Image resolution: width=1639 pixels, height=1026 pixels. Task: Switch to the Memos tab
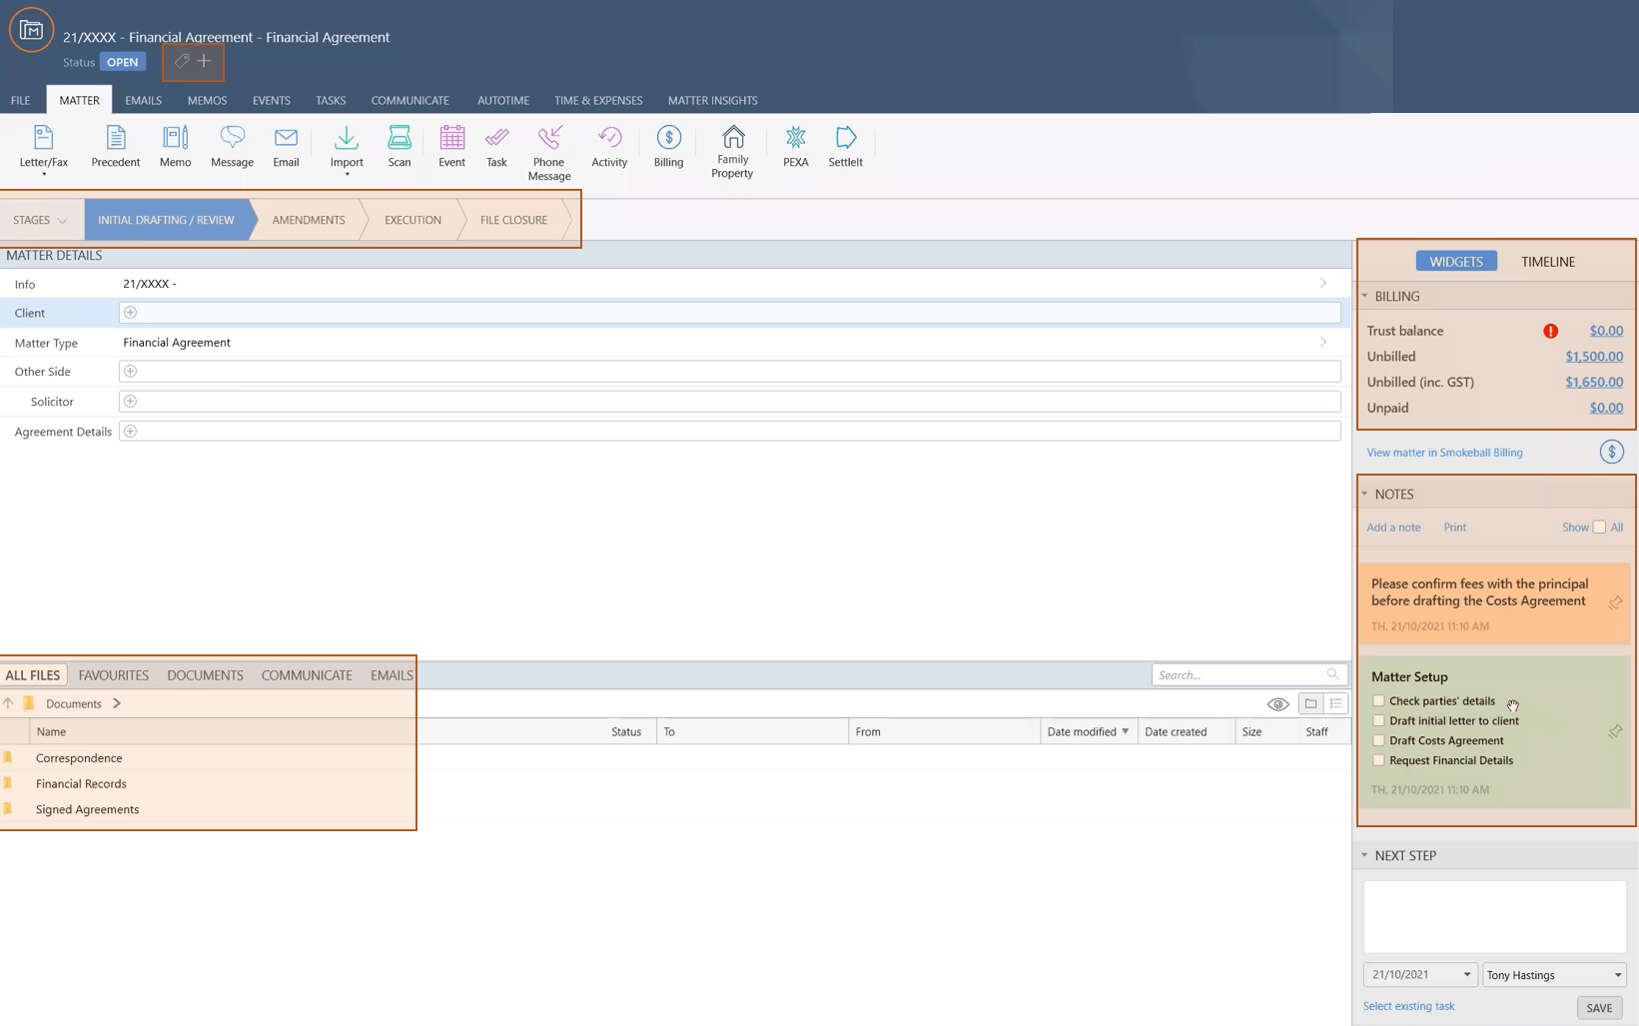tap(207, 100)
